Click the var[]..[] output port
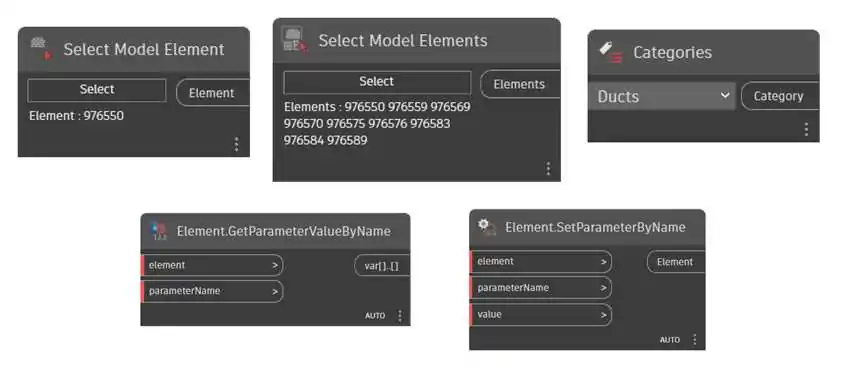The height and width of the screenshot is (371, 841). coord(382,265)
